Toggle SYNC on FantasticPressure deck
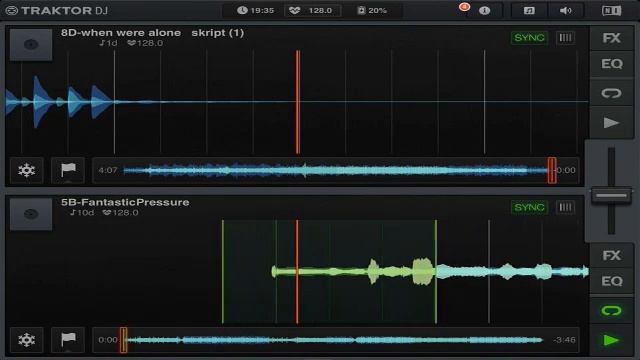This screenshot has height=360, width=640. (529, 207)
